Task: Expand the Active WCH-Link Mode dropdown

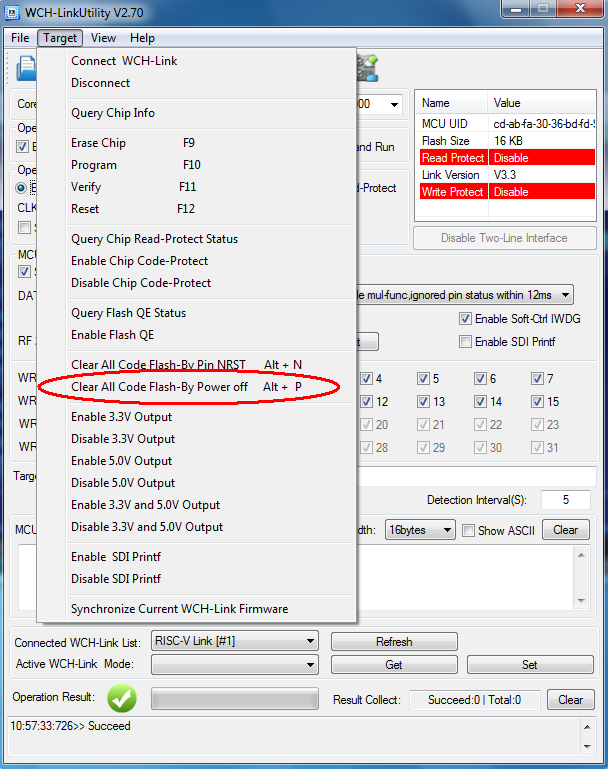Action: pos(233,664)
